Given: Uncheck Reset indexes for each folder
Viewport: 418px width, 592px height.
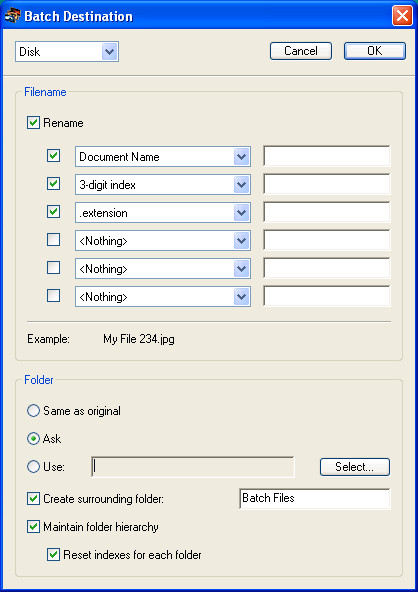Looking at the screenshot, I should coord(53,555).
